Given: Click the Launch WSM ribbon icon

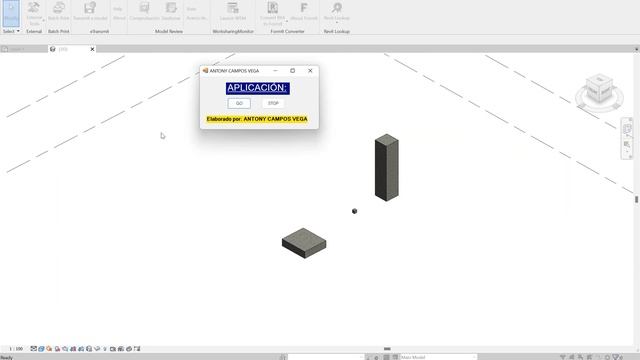Looking at the screenshot, I should click(x=233, y=11).
